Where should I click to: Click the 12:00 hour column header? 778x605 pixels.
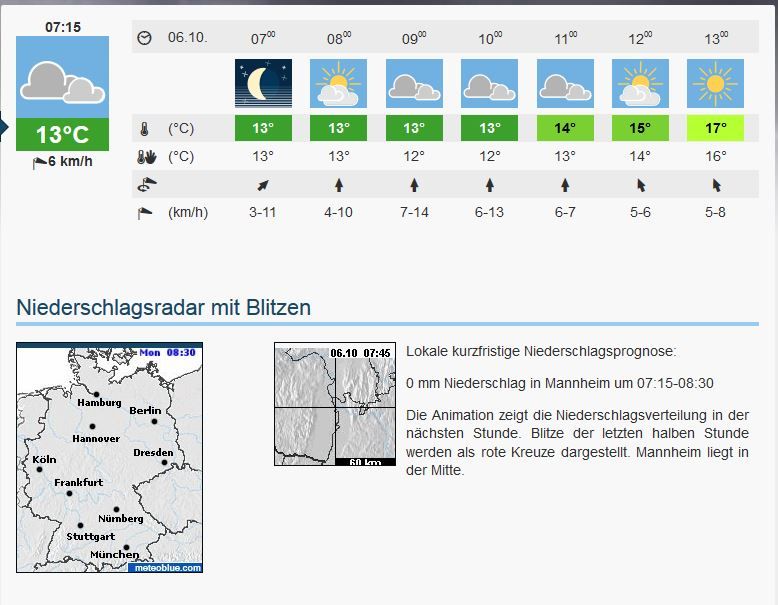[640, 38]
